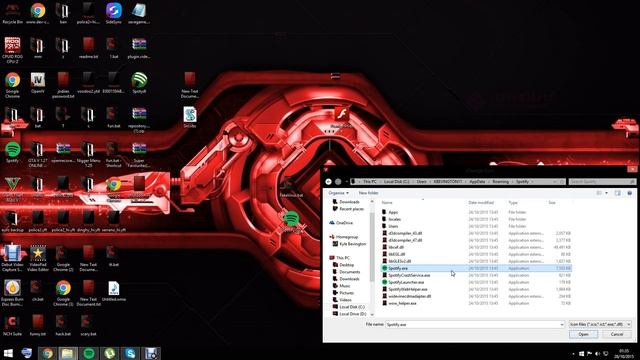Open the Windows Start button
The height and width of the screenshot is (360, 640).
pyautogui.click(x=8, y=353)
